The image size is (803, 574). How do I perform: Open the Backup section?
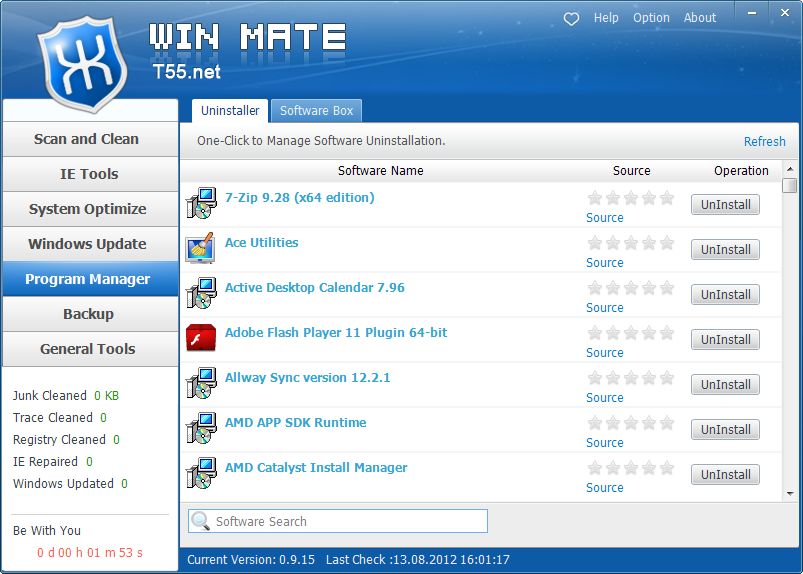[x=90, y=314]
